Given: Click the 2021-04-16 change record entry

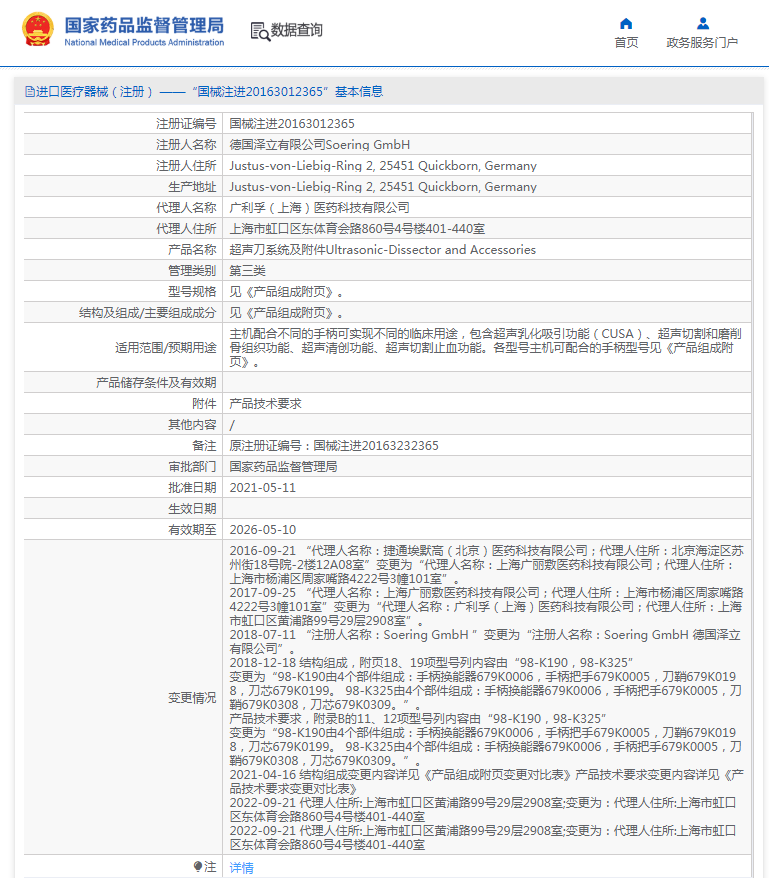Looking at the screenshot, I should click(x=486, y=782).
